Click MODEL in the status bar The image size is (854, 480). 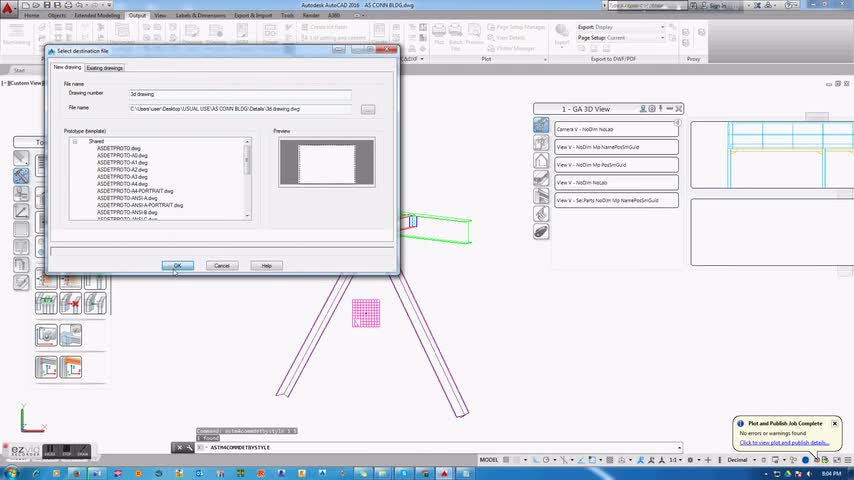click(x=489, y=460)
